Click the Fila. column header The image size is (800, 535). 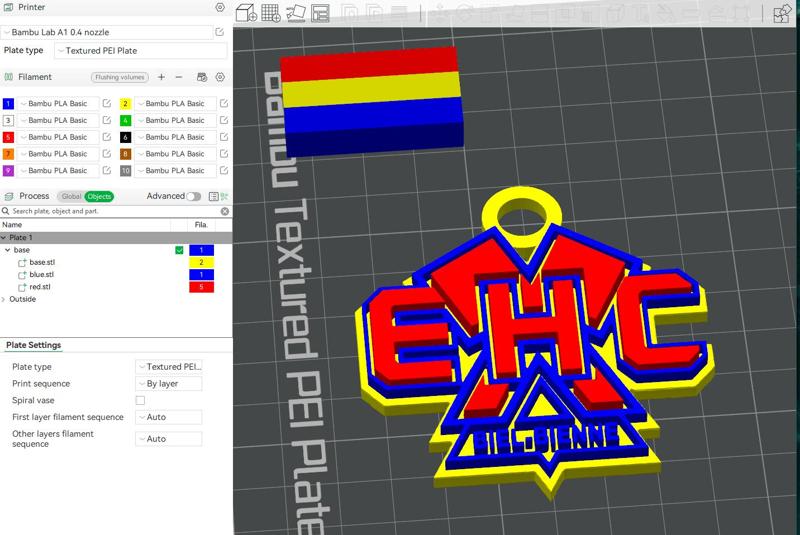[201, 225]
